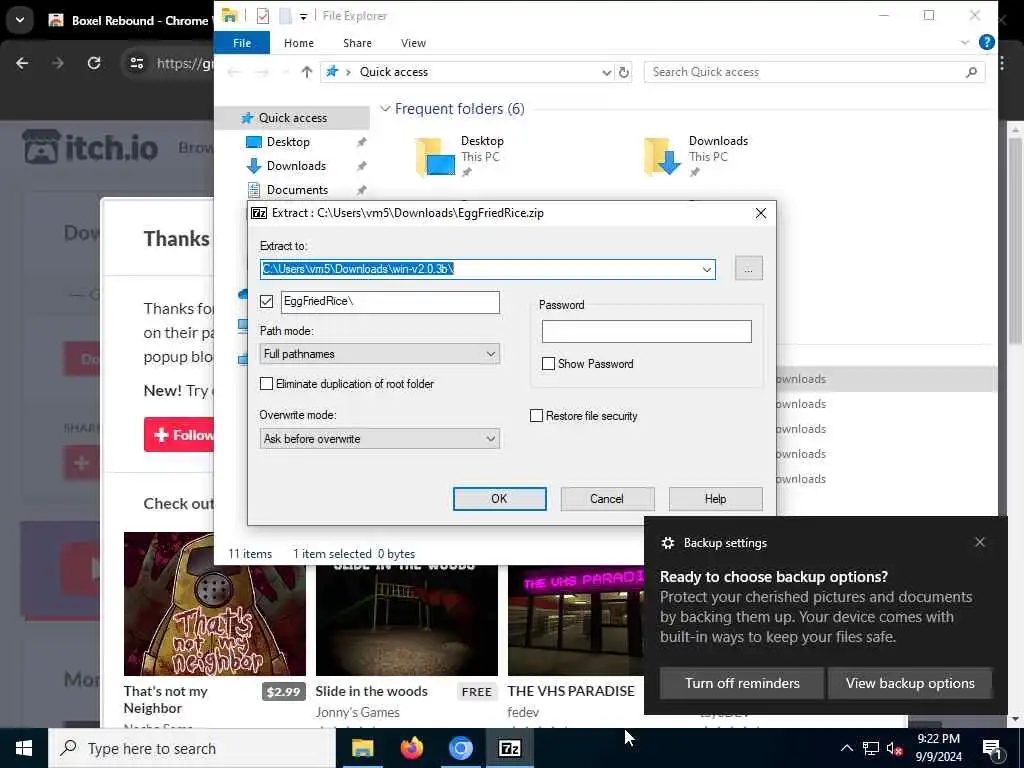Open the Home ribbon tab
This screenshot has width=1024, height=768.
tap(298, 43)
